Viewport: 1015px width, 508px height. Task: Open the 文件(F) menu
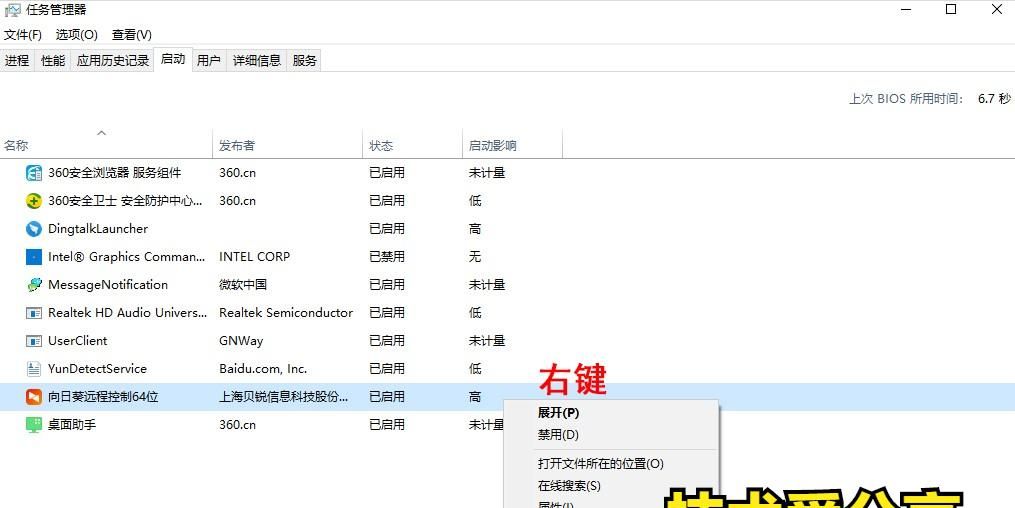point(23,34)
